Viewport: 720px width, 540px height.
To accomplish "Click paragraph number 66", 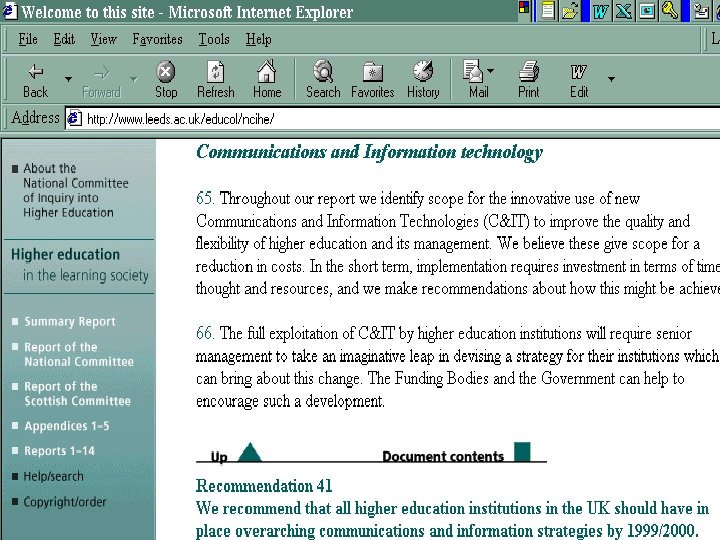I will tap(205, 333).
